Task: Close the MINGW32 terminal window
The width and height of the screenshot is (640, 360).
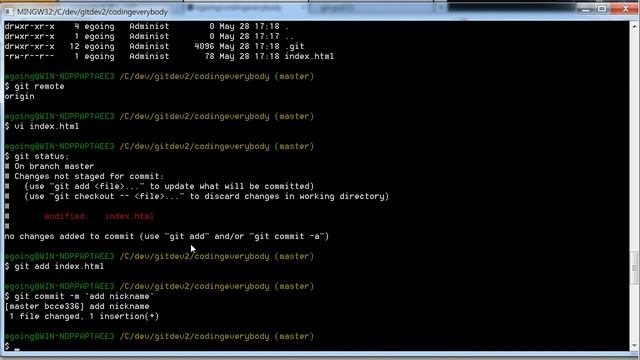Action: point(625,9)
